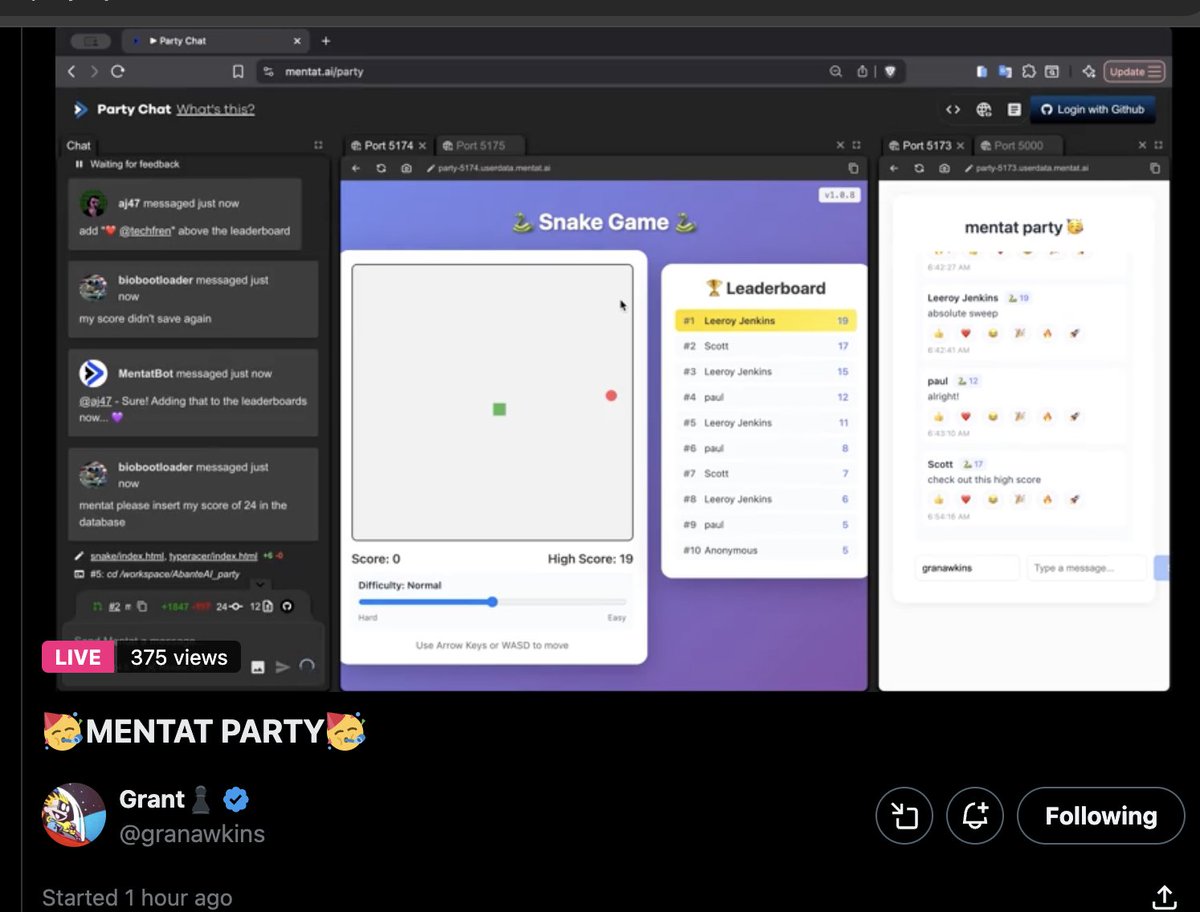Click the @techfren mention in aj47's message
This screenshot has height=912, width=1200.
coord(145,231)
